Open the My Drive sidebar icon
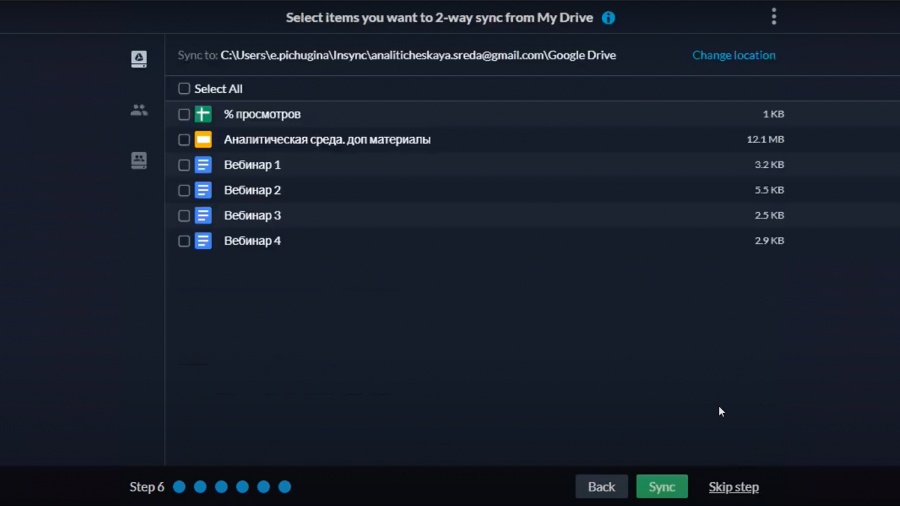Image resolution: width=900 pixels, height=506 pixels. click(x=139, y=59)
